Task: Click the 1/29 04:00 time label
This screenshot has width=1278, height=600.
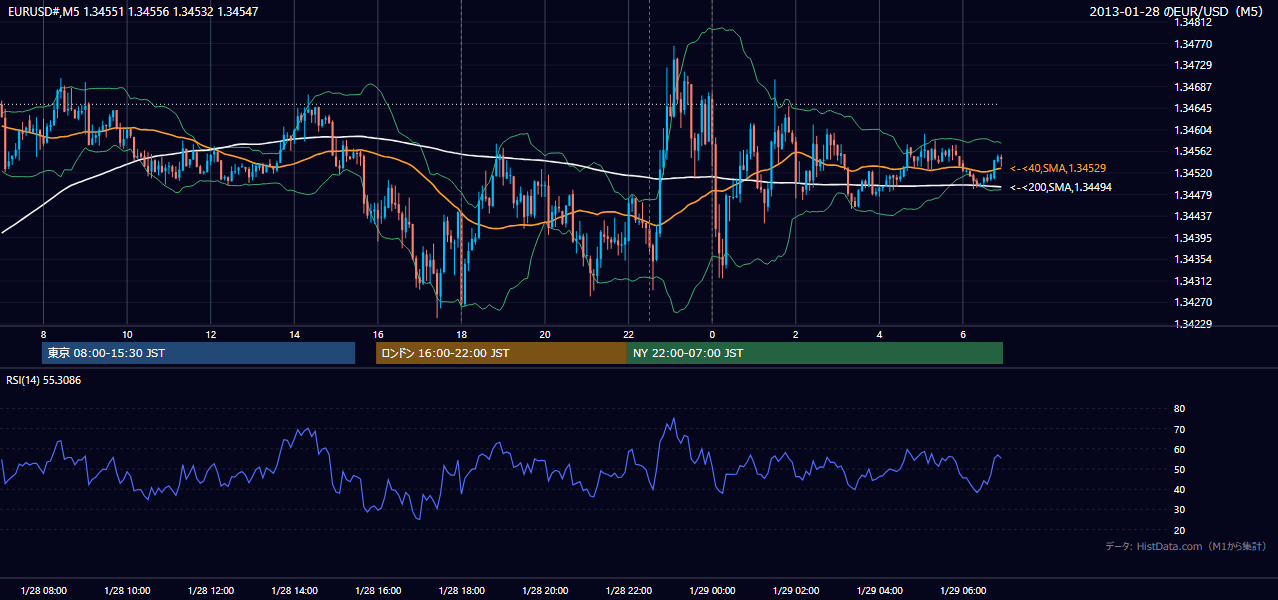Action: [x=879, y=590]
